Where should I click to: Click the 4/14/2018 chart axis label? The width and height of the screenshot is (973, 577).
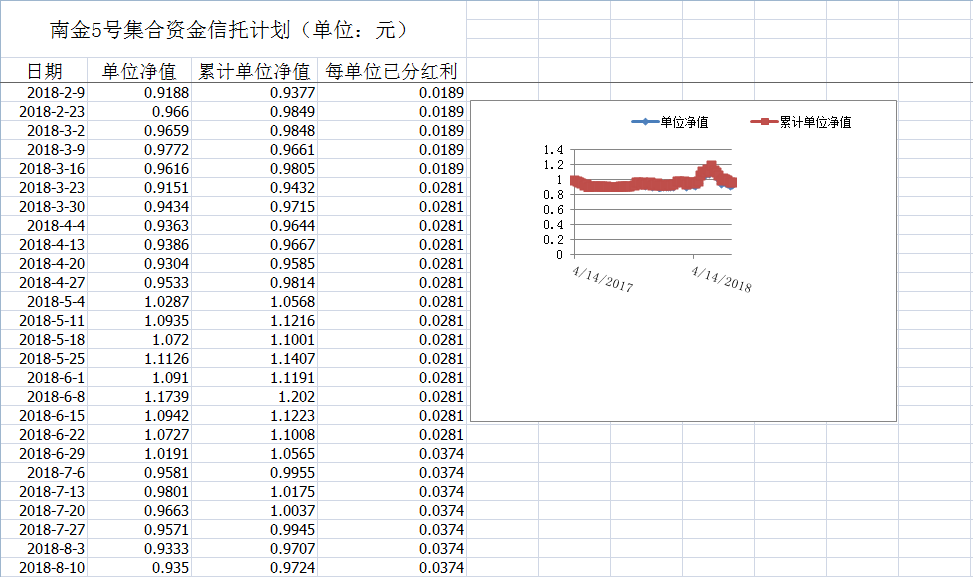tap(721, 279)
